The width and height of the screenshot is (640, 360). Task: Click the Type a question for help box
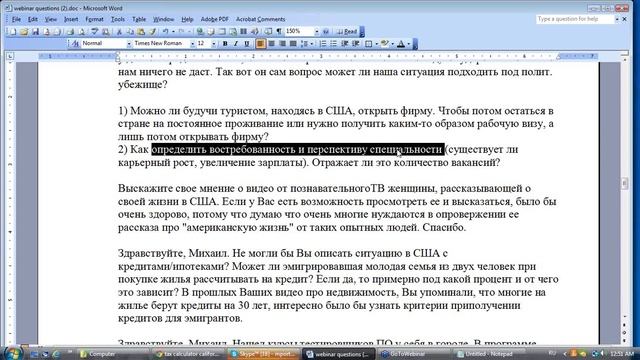click(x=575, y=19)
